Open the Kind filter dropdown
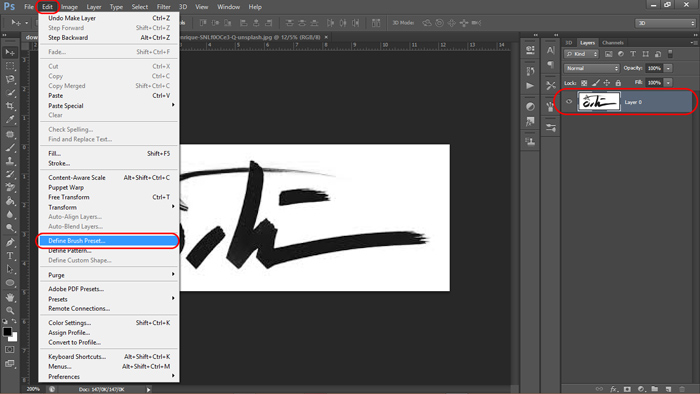This screenshot has height=394, width=700. coord(582,54)
